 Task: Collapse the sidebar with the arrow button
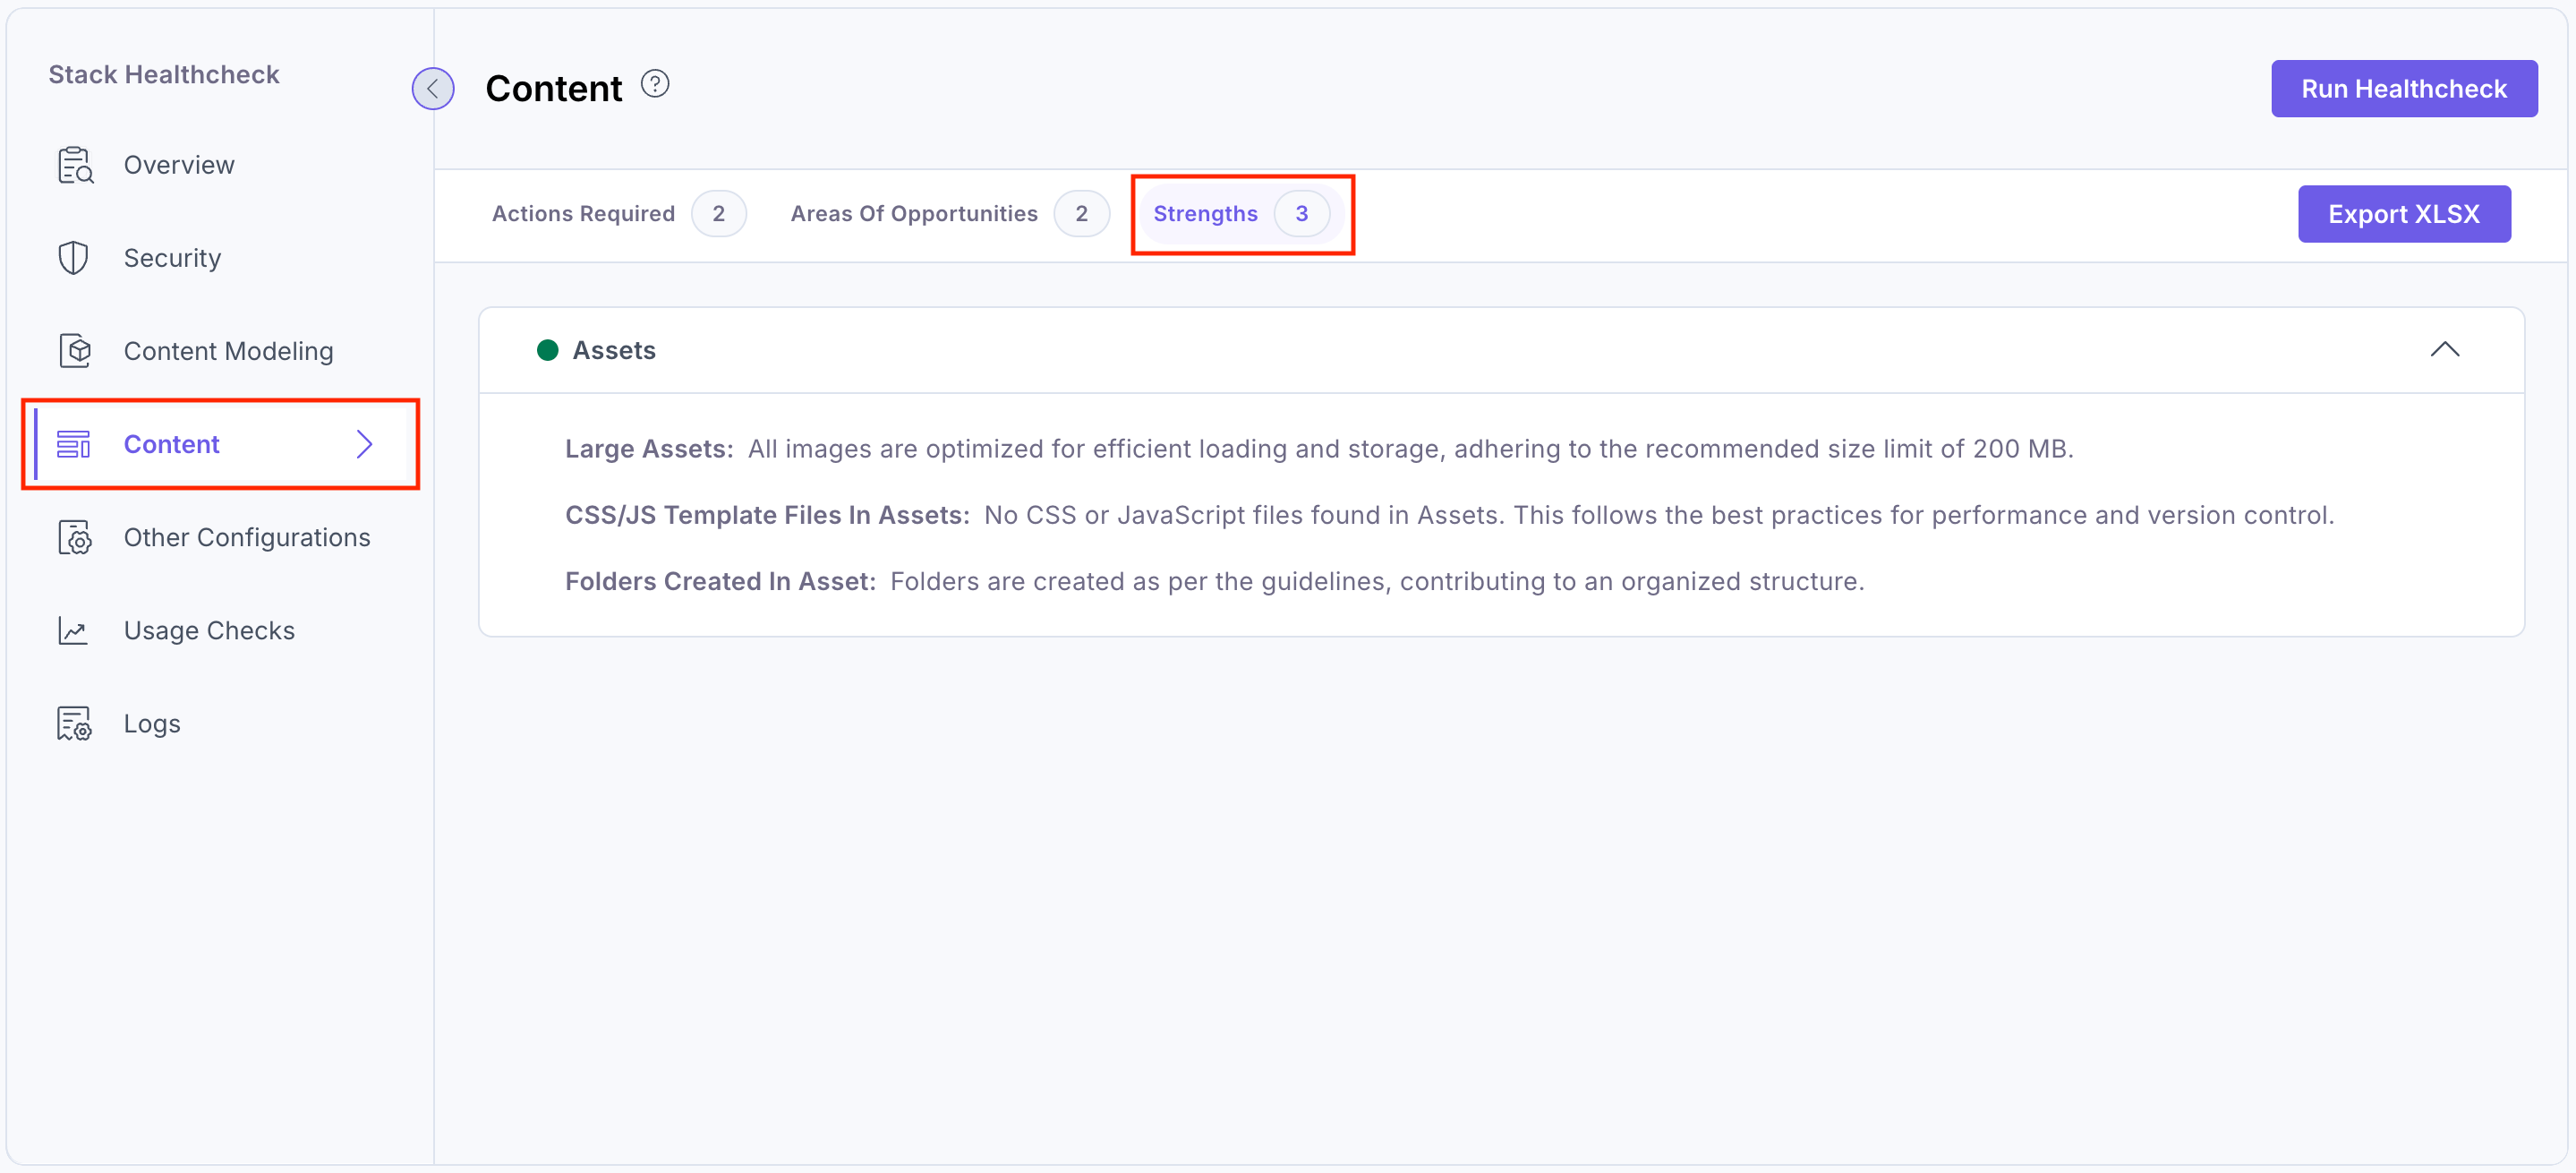pyautogui.click(x=433, y=89)
